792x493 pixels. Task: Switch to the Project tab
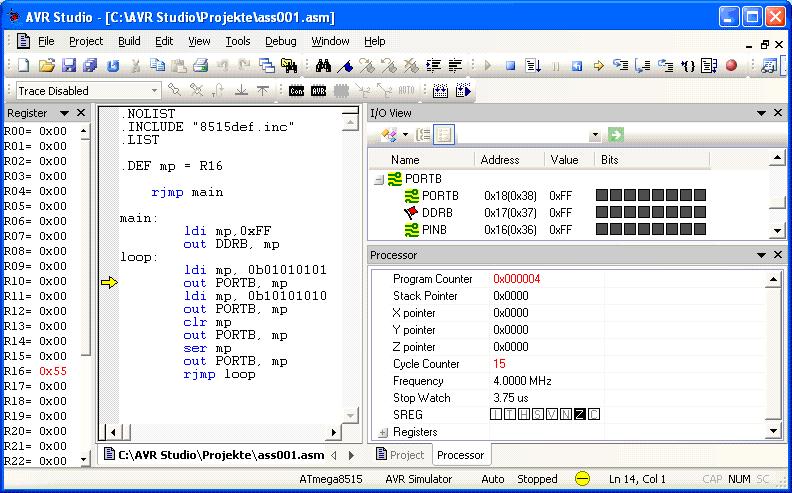pos(400,455)
